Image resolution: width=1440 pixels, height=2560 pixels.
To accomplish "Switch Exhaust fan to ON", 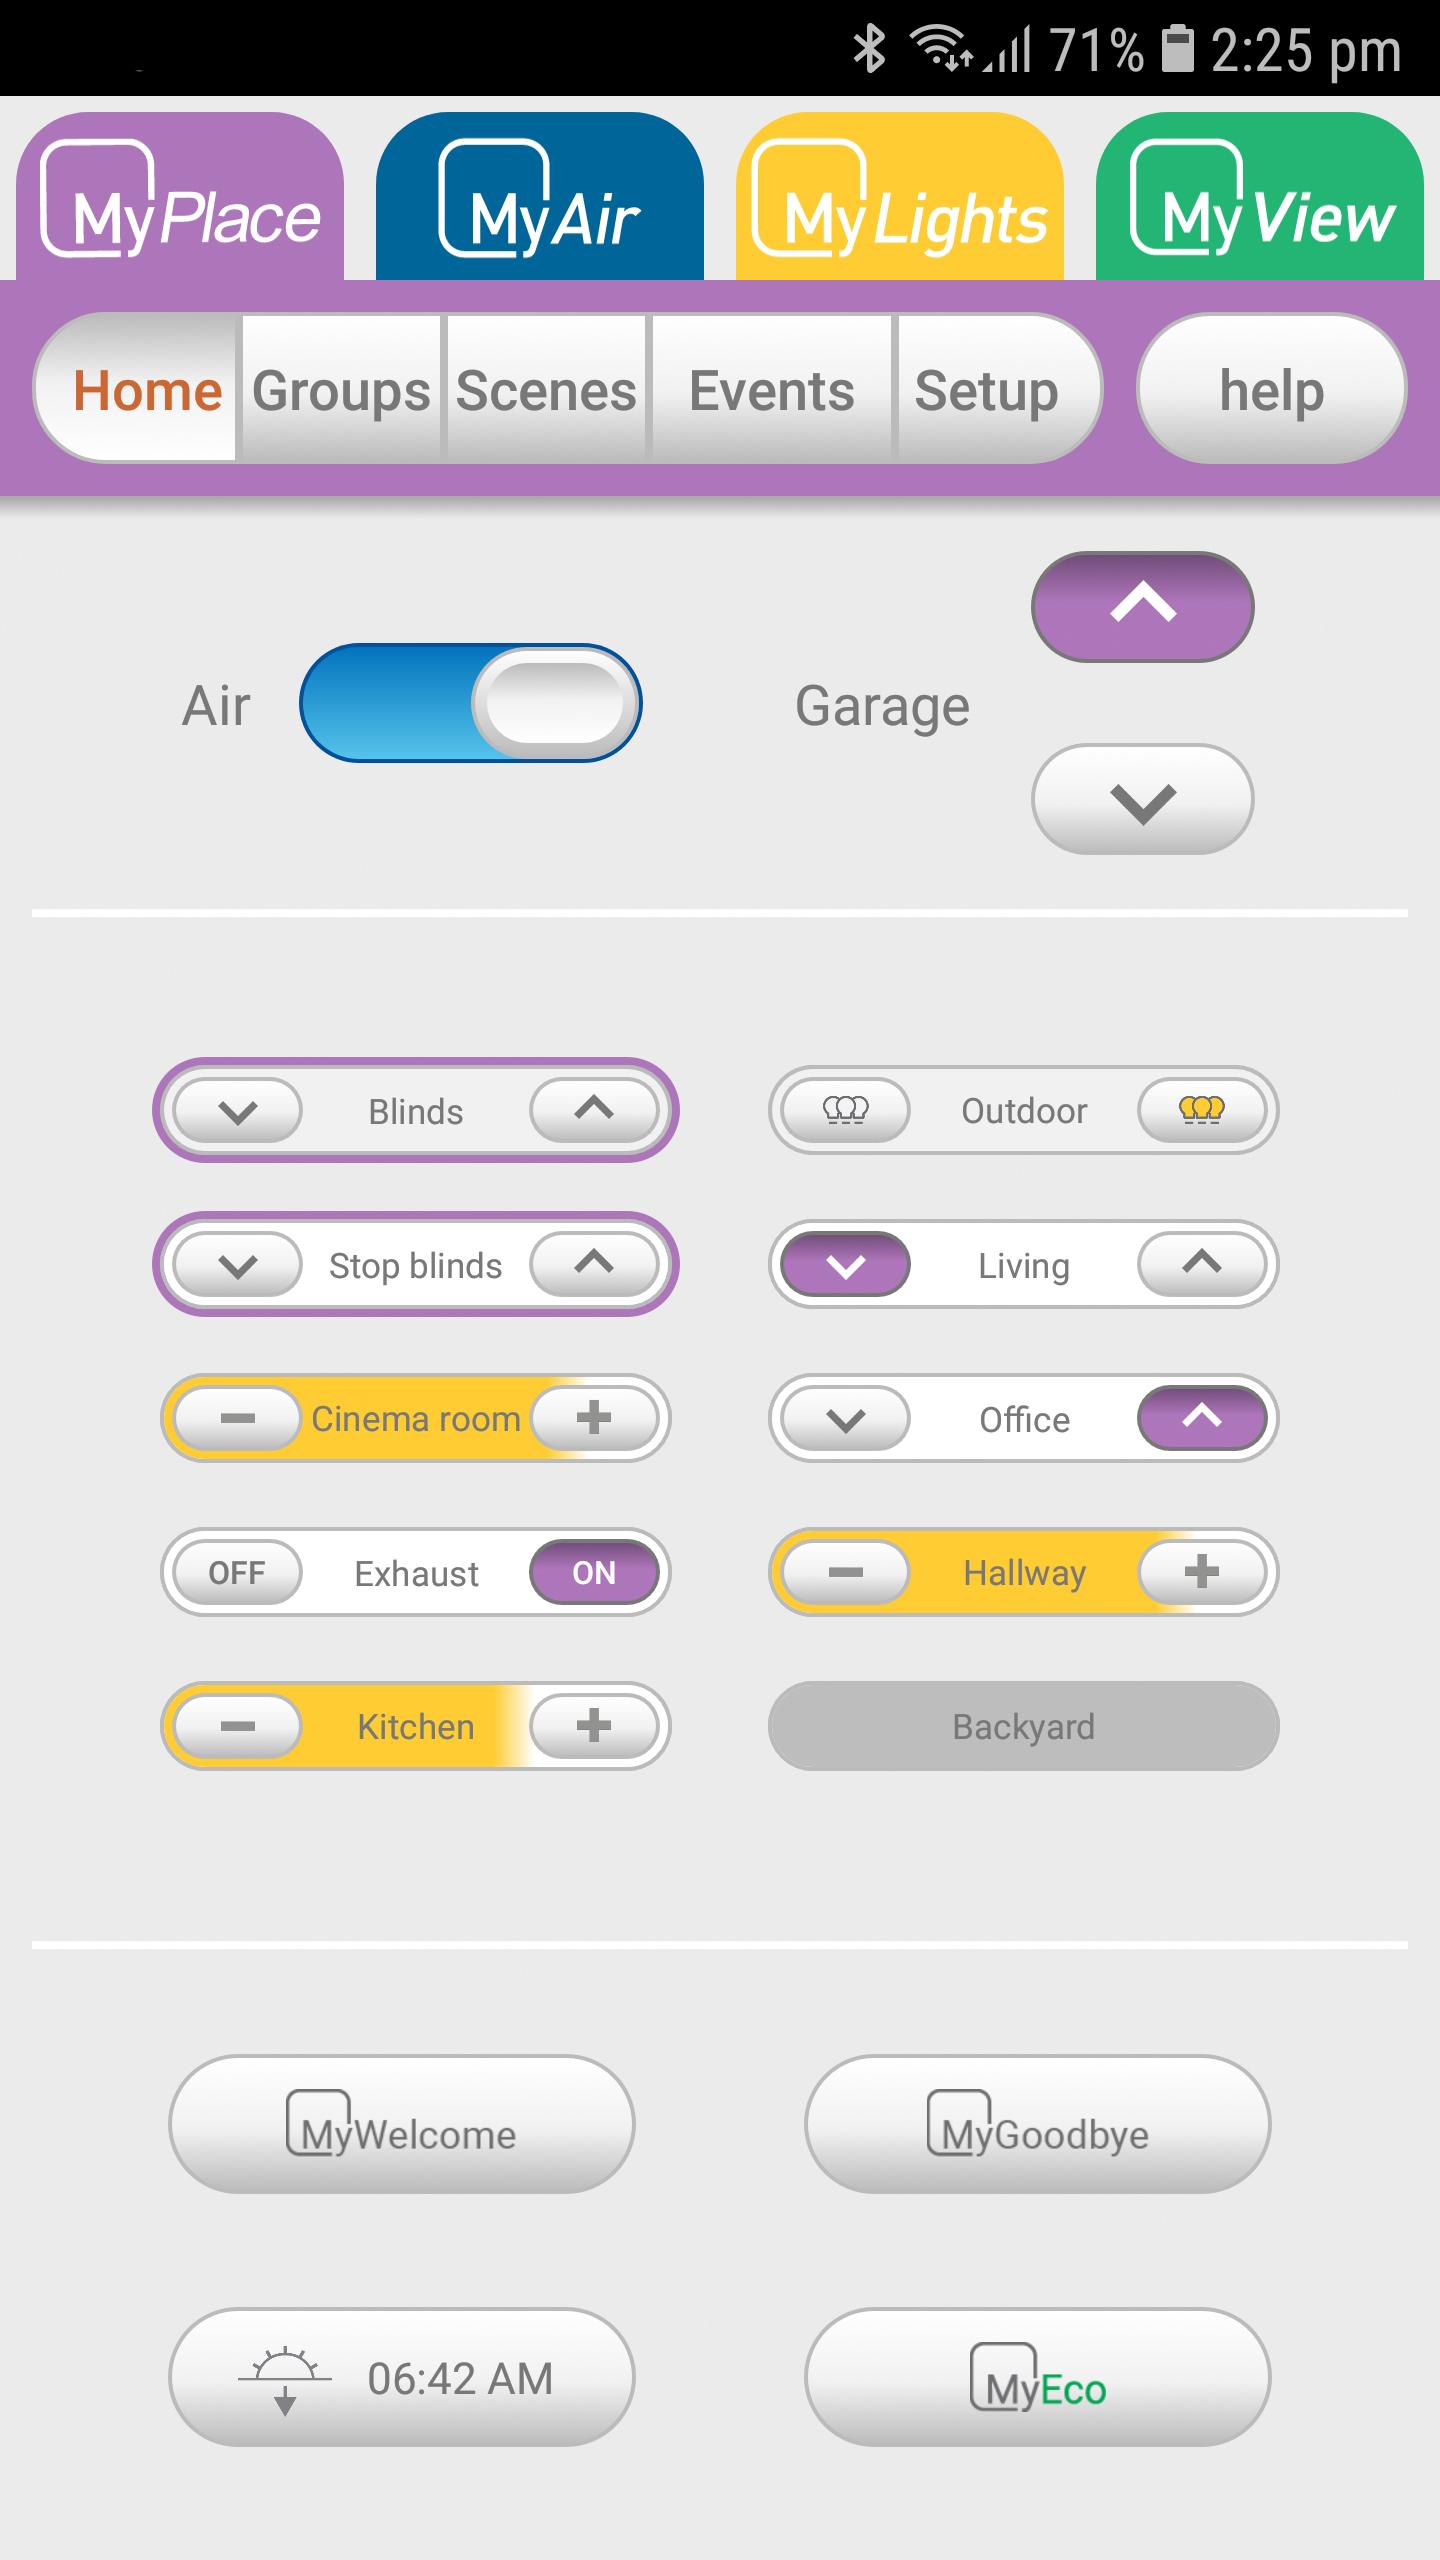I will pyautogui.click(x=594, y=1572).
